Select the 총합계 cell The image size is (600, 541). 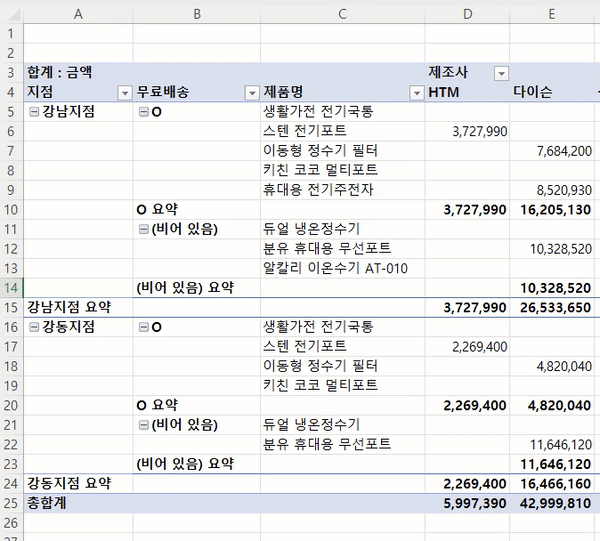(78, 503)
